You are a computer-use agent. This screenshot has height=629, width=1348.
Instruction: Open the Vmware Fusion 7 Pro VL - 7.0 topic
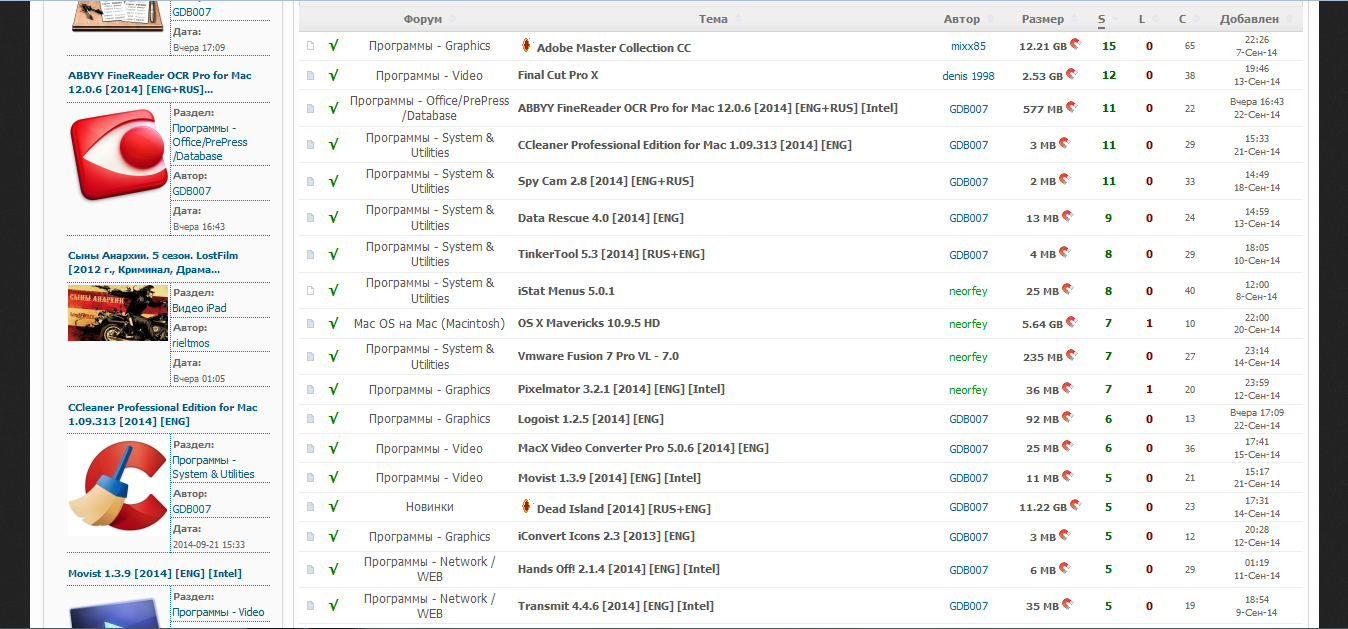pyautogui.click(x=598, y=356)
